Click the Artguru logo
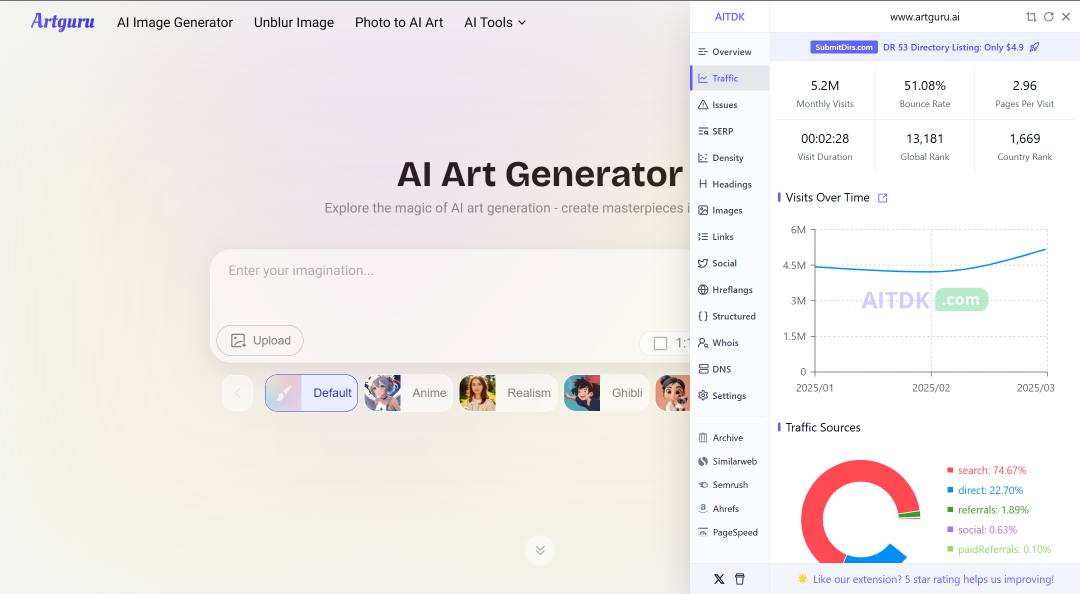 (63, 22)
